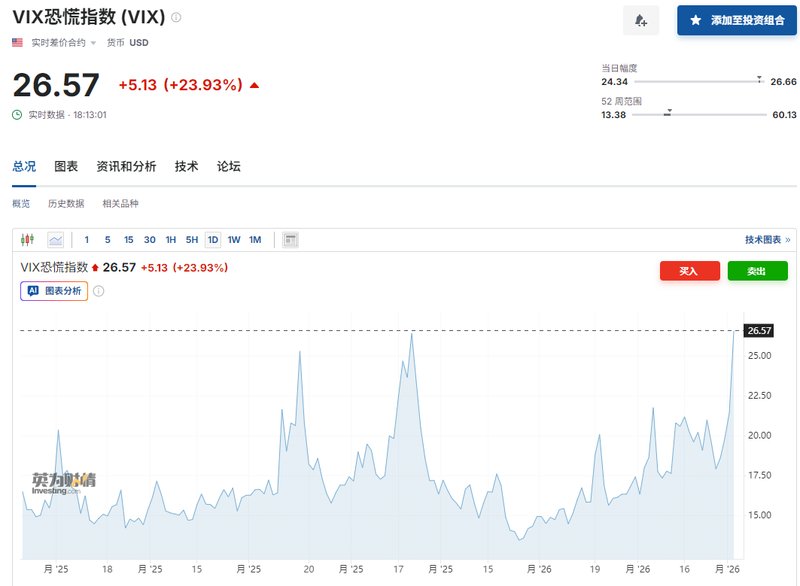The width and height of the screenshot is (800, 586).
Task: Open 技术图表 expand link
Action: click(767, 240)
